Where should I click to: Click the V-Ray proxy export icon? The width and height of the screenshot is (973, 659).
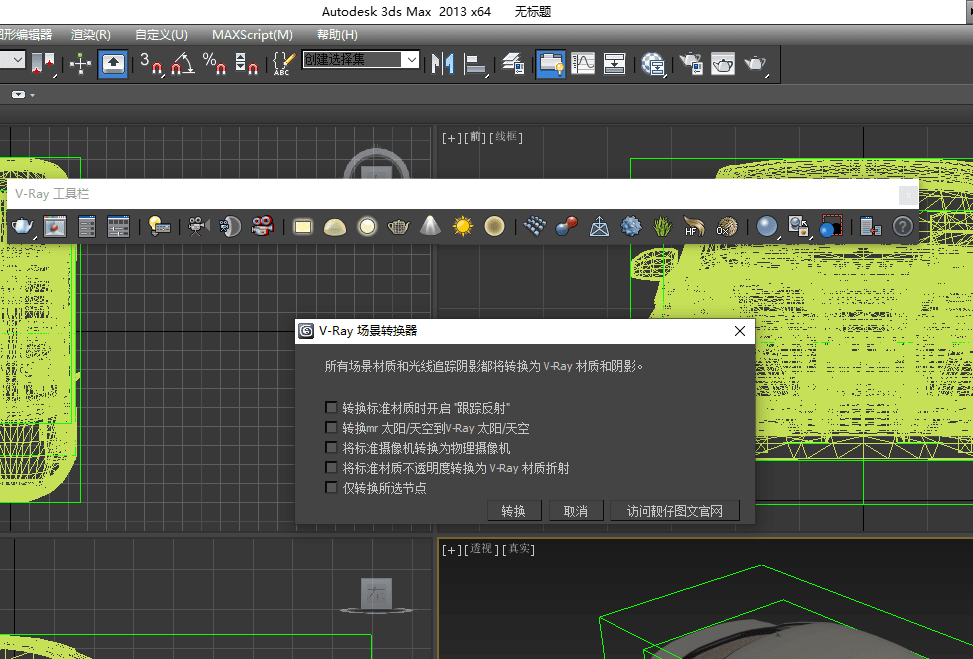[599, 226]
